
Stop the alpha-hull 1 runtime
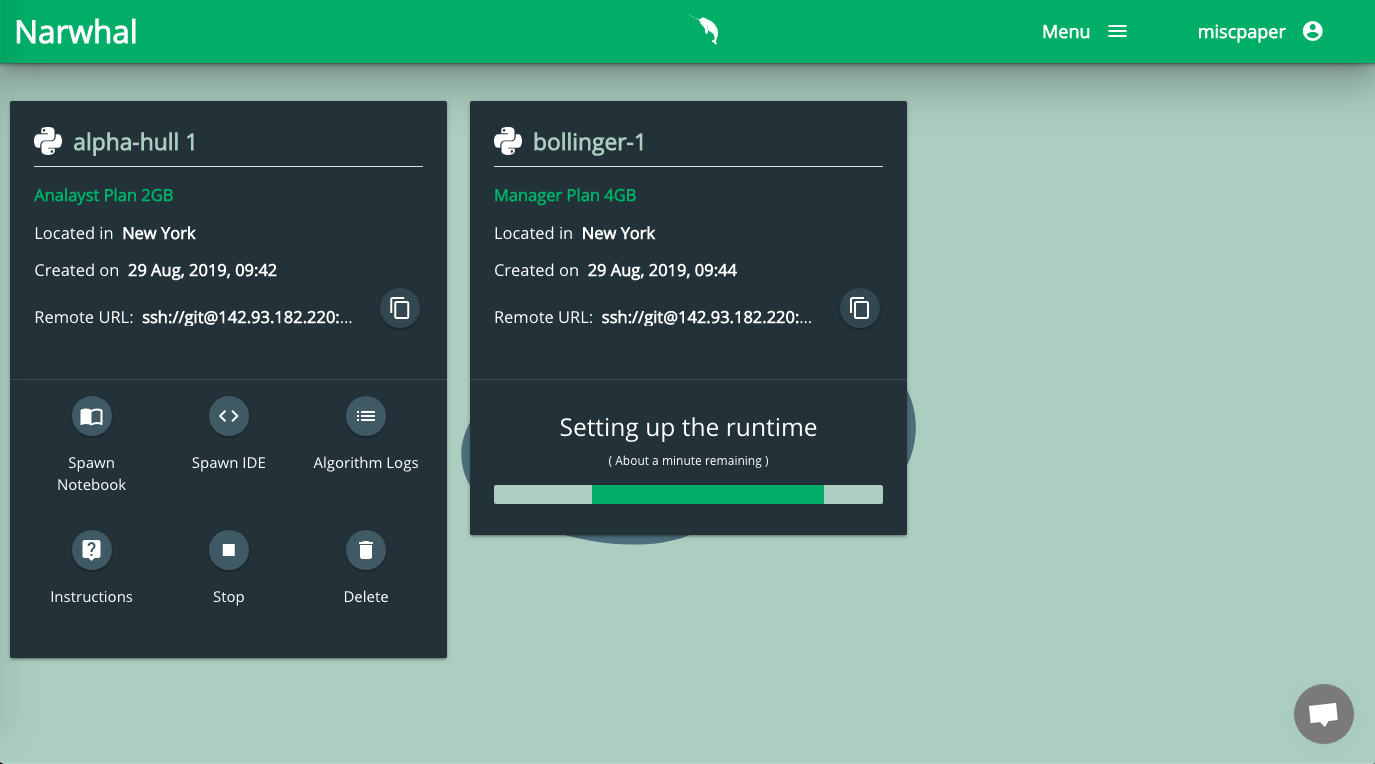[x=228, y=550]
